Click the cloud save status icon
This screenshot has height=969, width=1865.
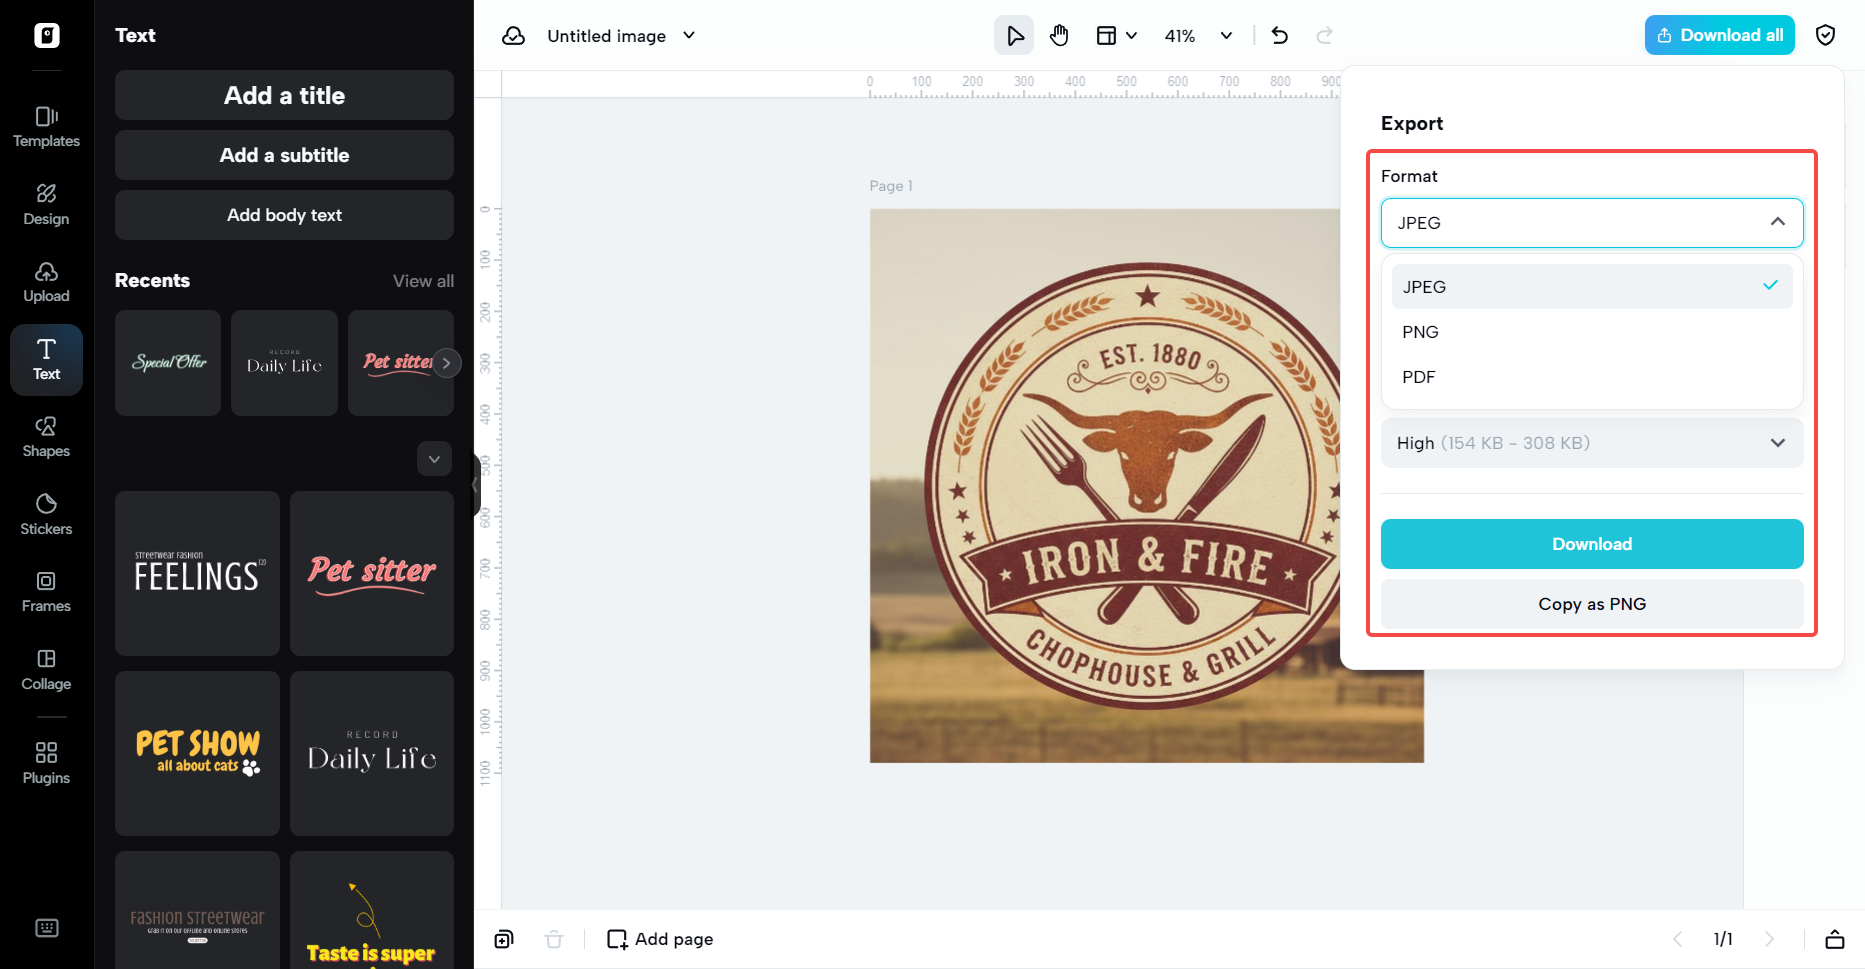[514, 36]
